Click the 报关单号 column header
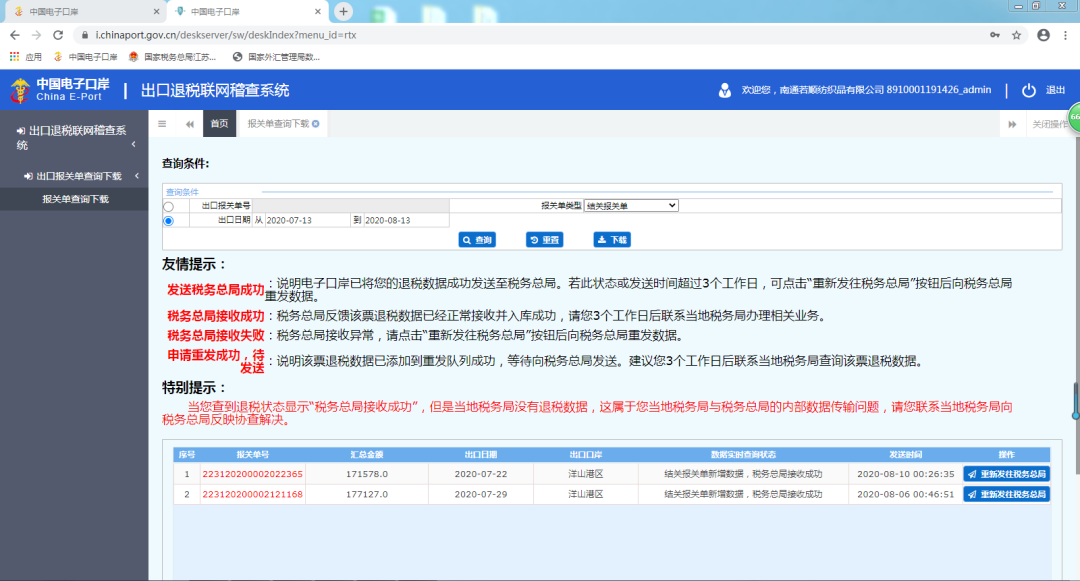Screen dimensions: 1080x581 252,455
